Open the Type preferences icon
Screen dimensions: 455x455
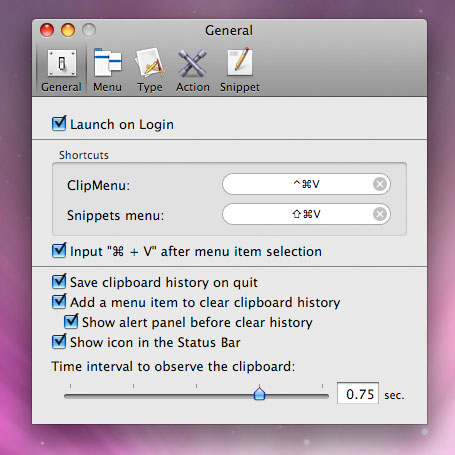[150, 63]
